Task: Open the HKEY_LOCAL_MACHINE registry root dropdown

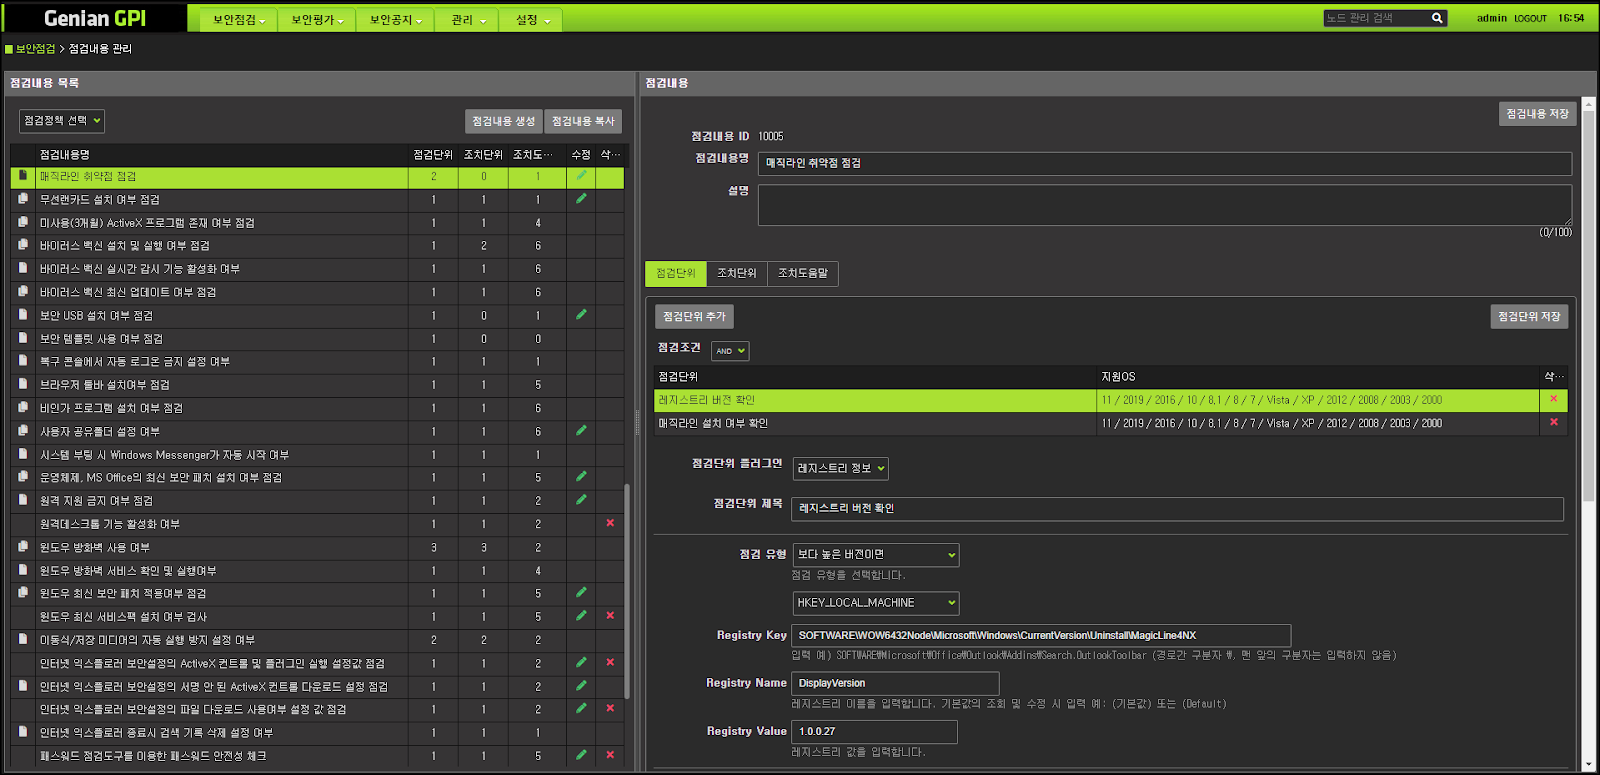Action: pos(876,603)
